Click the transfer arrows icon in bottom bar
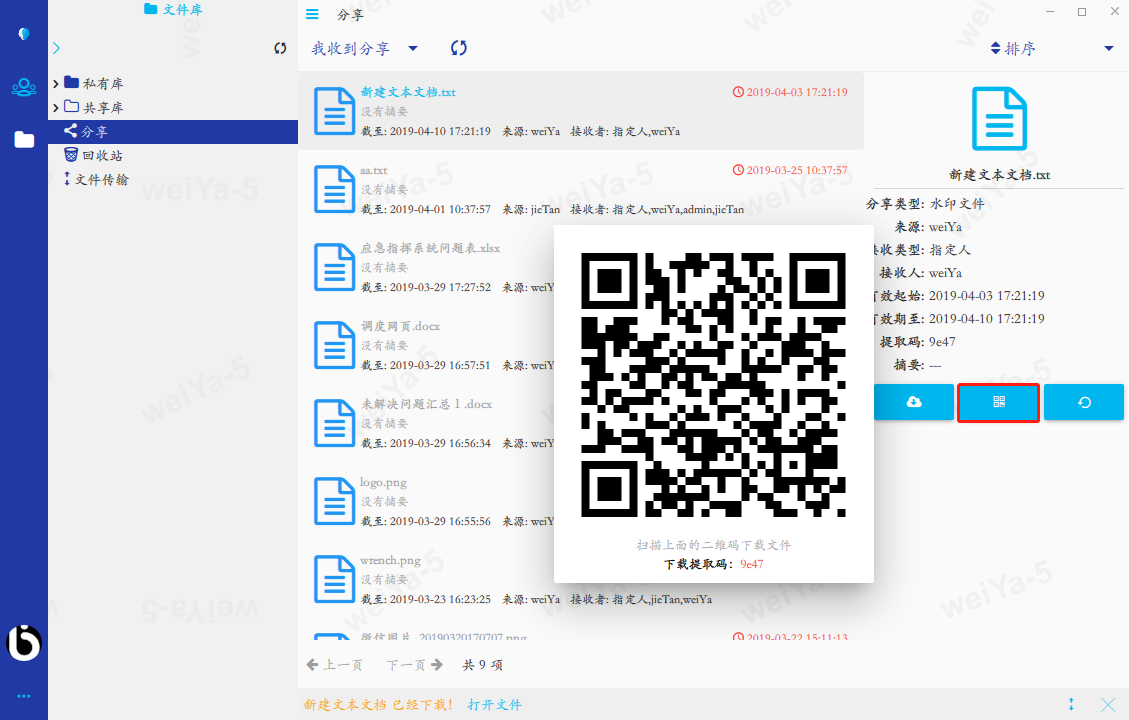This screenshot has width=1129, height=720. coord(1072,704)
